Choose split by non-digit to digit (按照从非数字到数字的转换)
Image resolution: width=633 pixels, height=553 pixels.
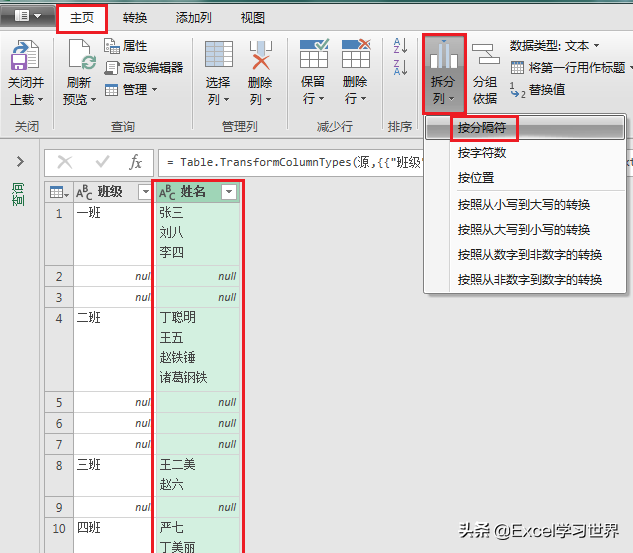tap(525, 280)
